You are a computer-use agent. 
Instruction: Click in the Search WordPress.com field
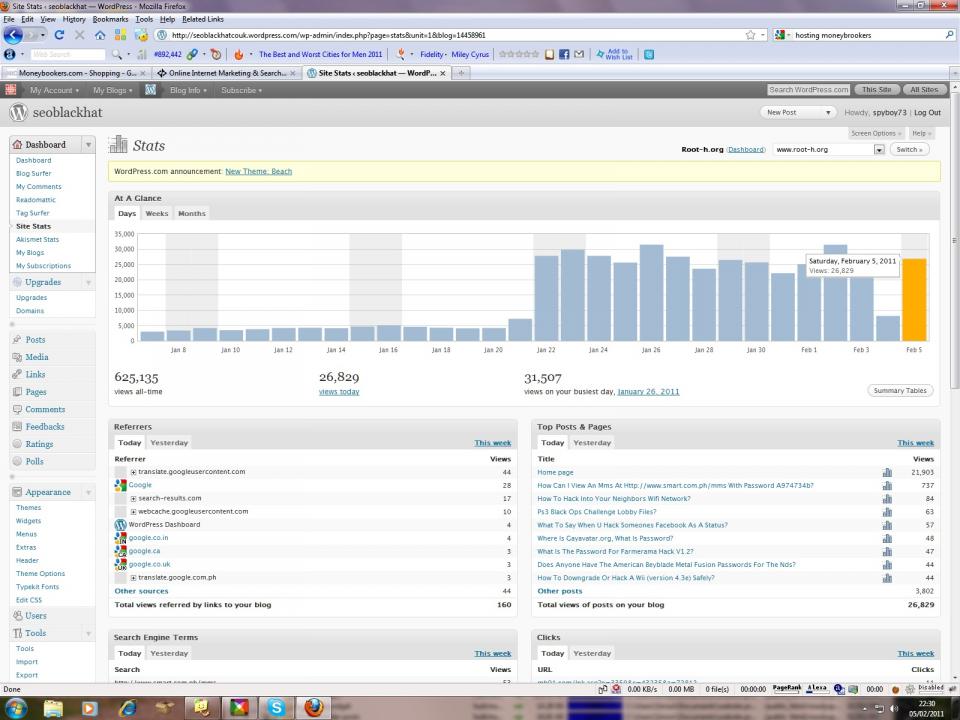[808, 90]
